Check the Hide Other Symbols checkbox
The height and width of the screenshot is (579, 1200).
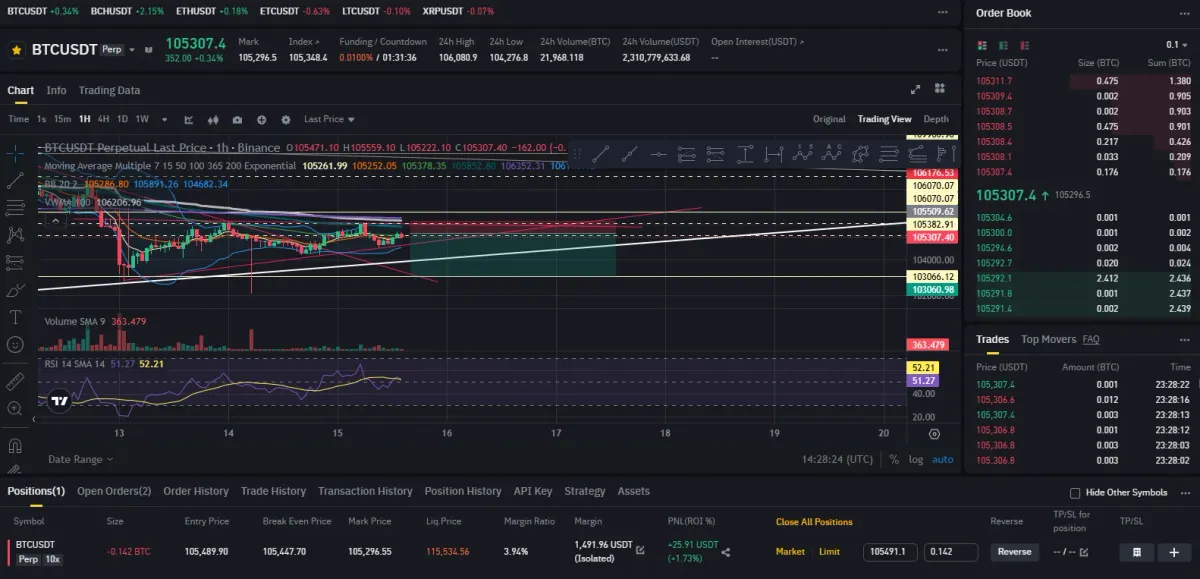coord(1075,493)
